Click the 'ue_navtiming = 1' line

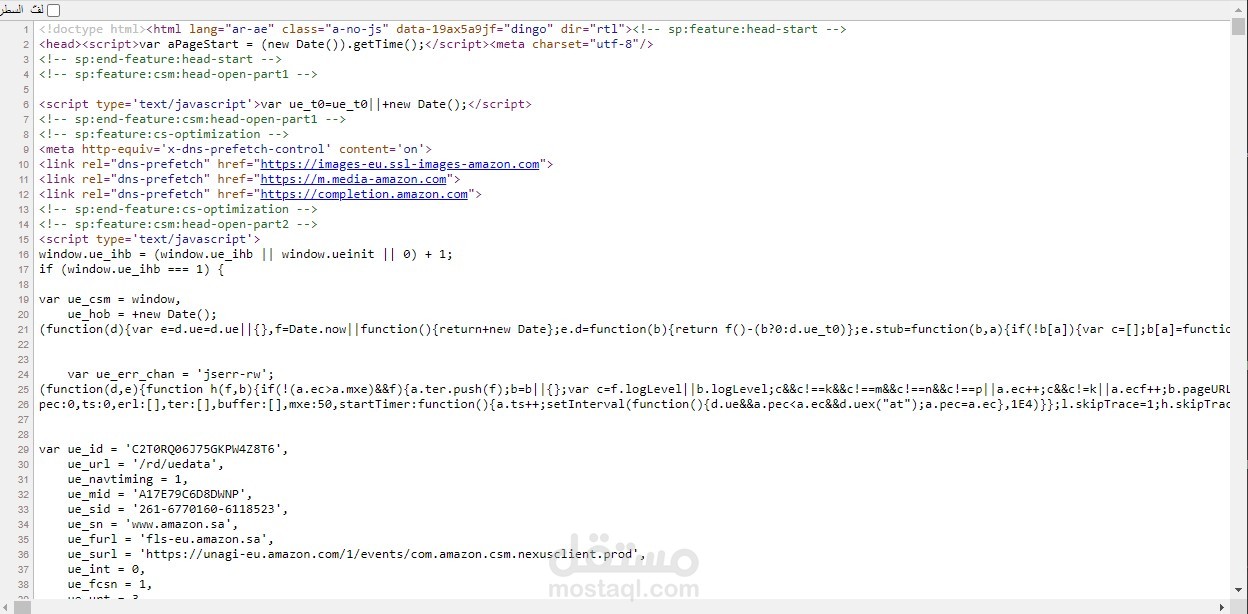coord(127,479)
